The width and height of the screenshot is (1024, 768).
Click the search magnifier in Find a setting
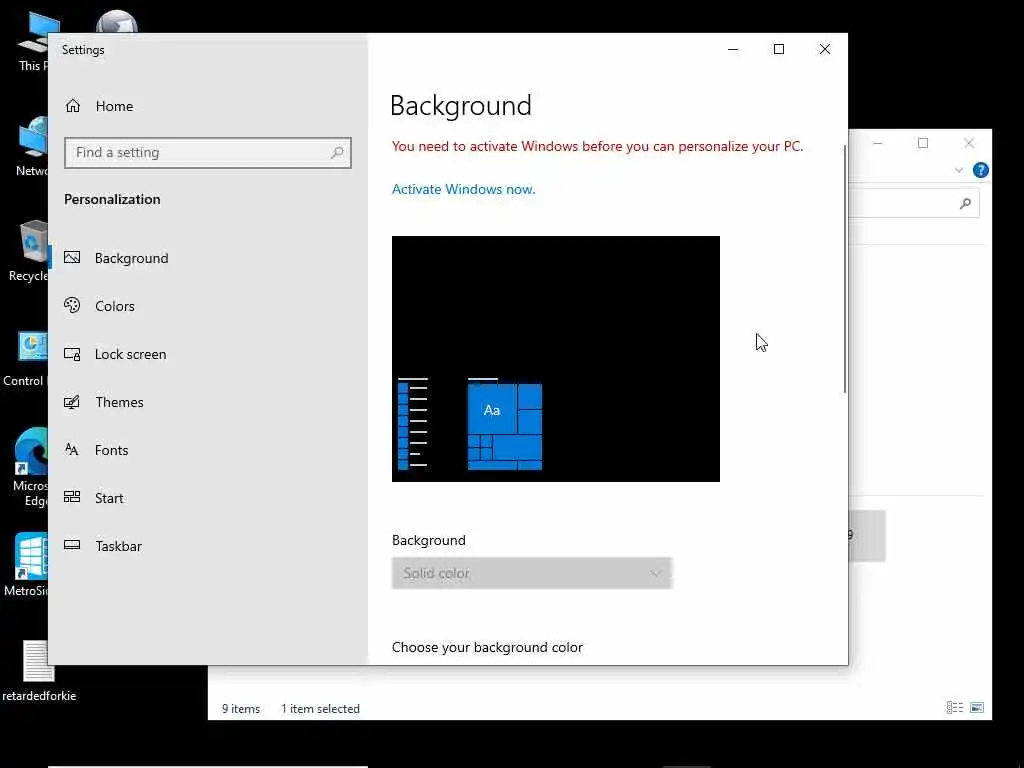pos(337,153)
